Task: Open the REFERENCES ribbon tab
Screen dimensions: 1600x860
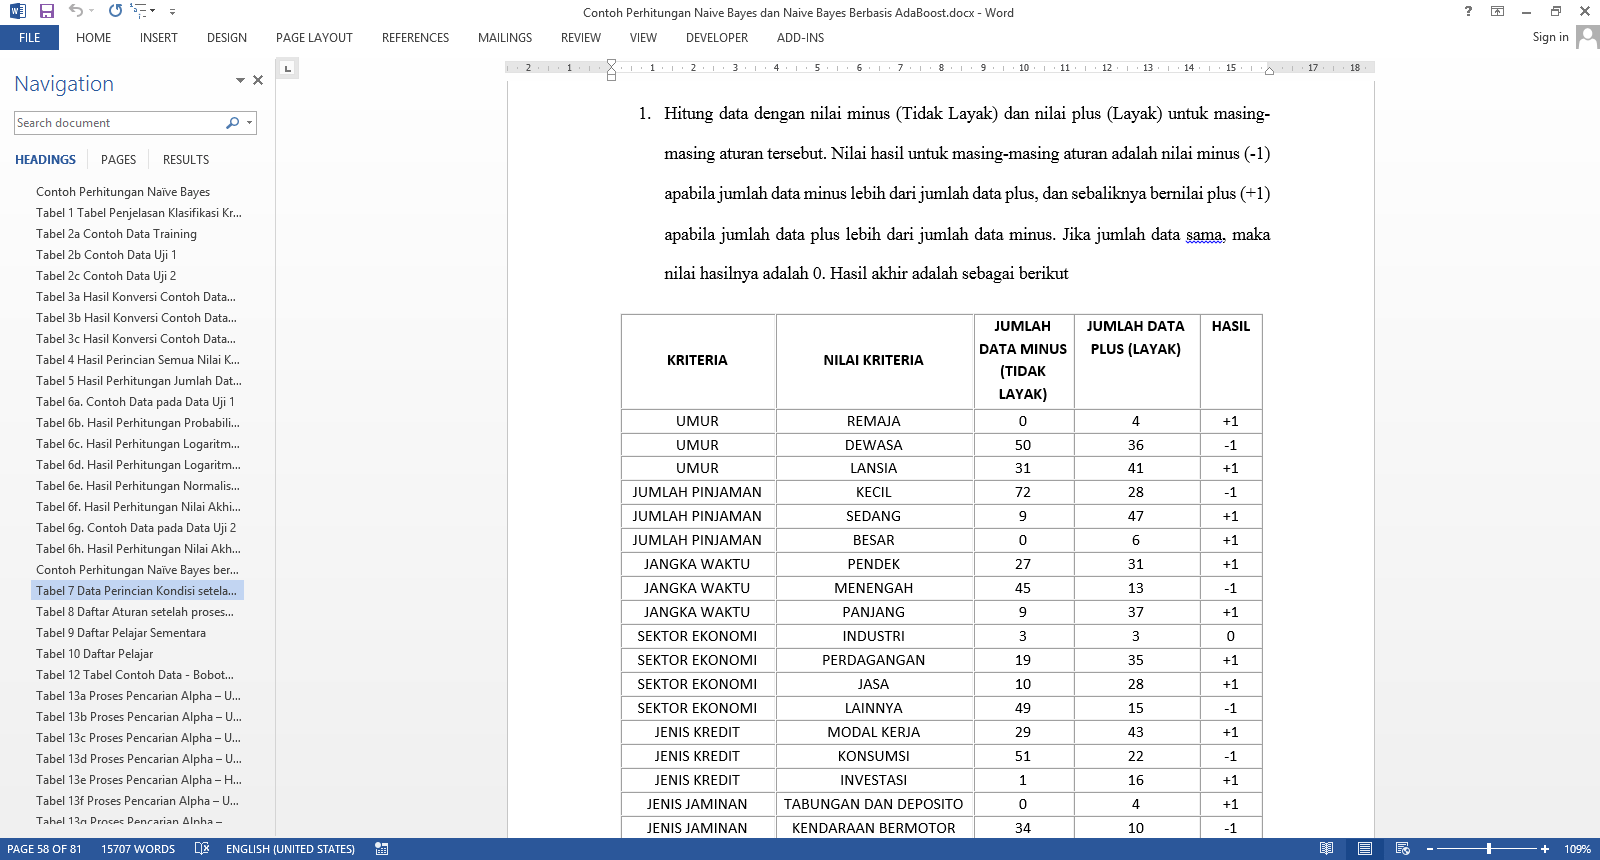Action: (x=415, y=38)
